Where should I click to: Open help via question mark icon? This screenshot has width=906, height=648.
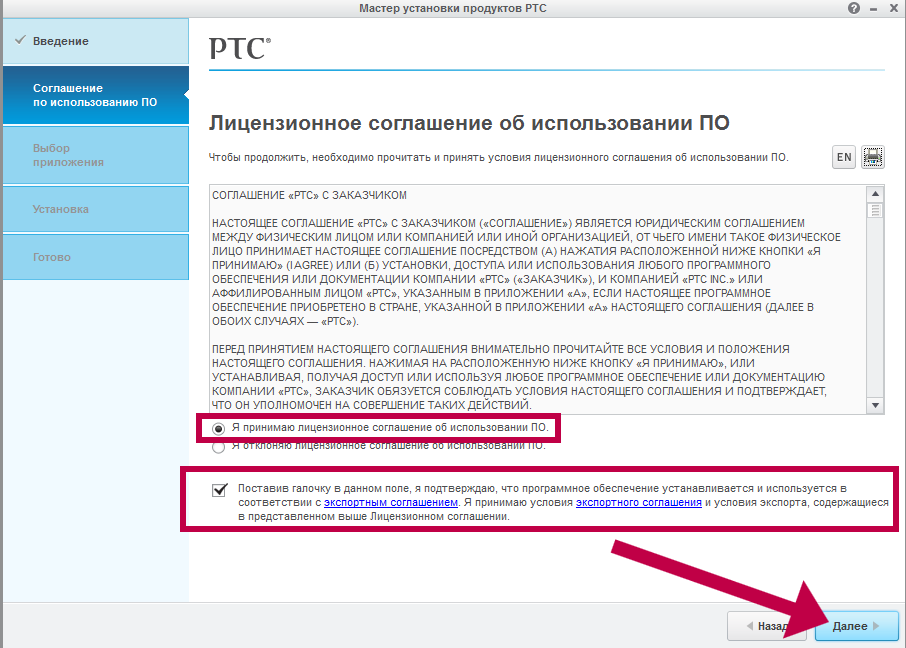[853, 8]
